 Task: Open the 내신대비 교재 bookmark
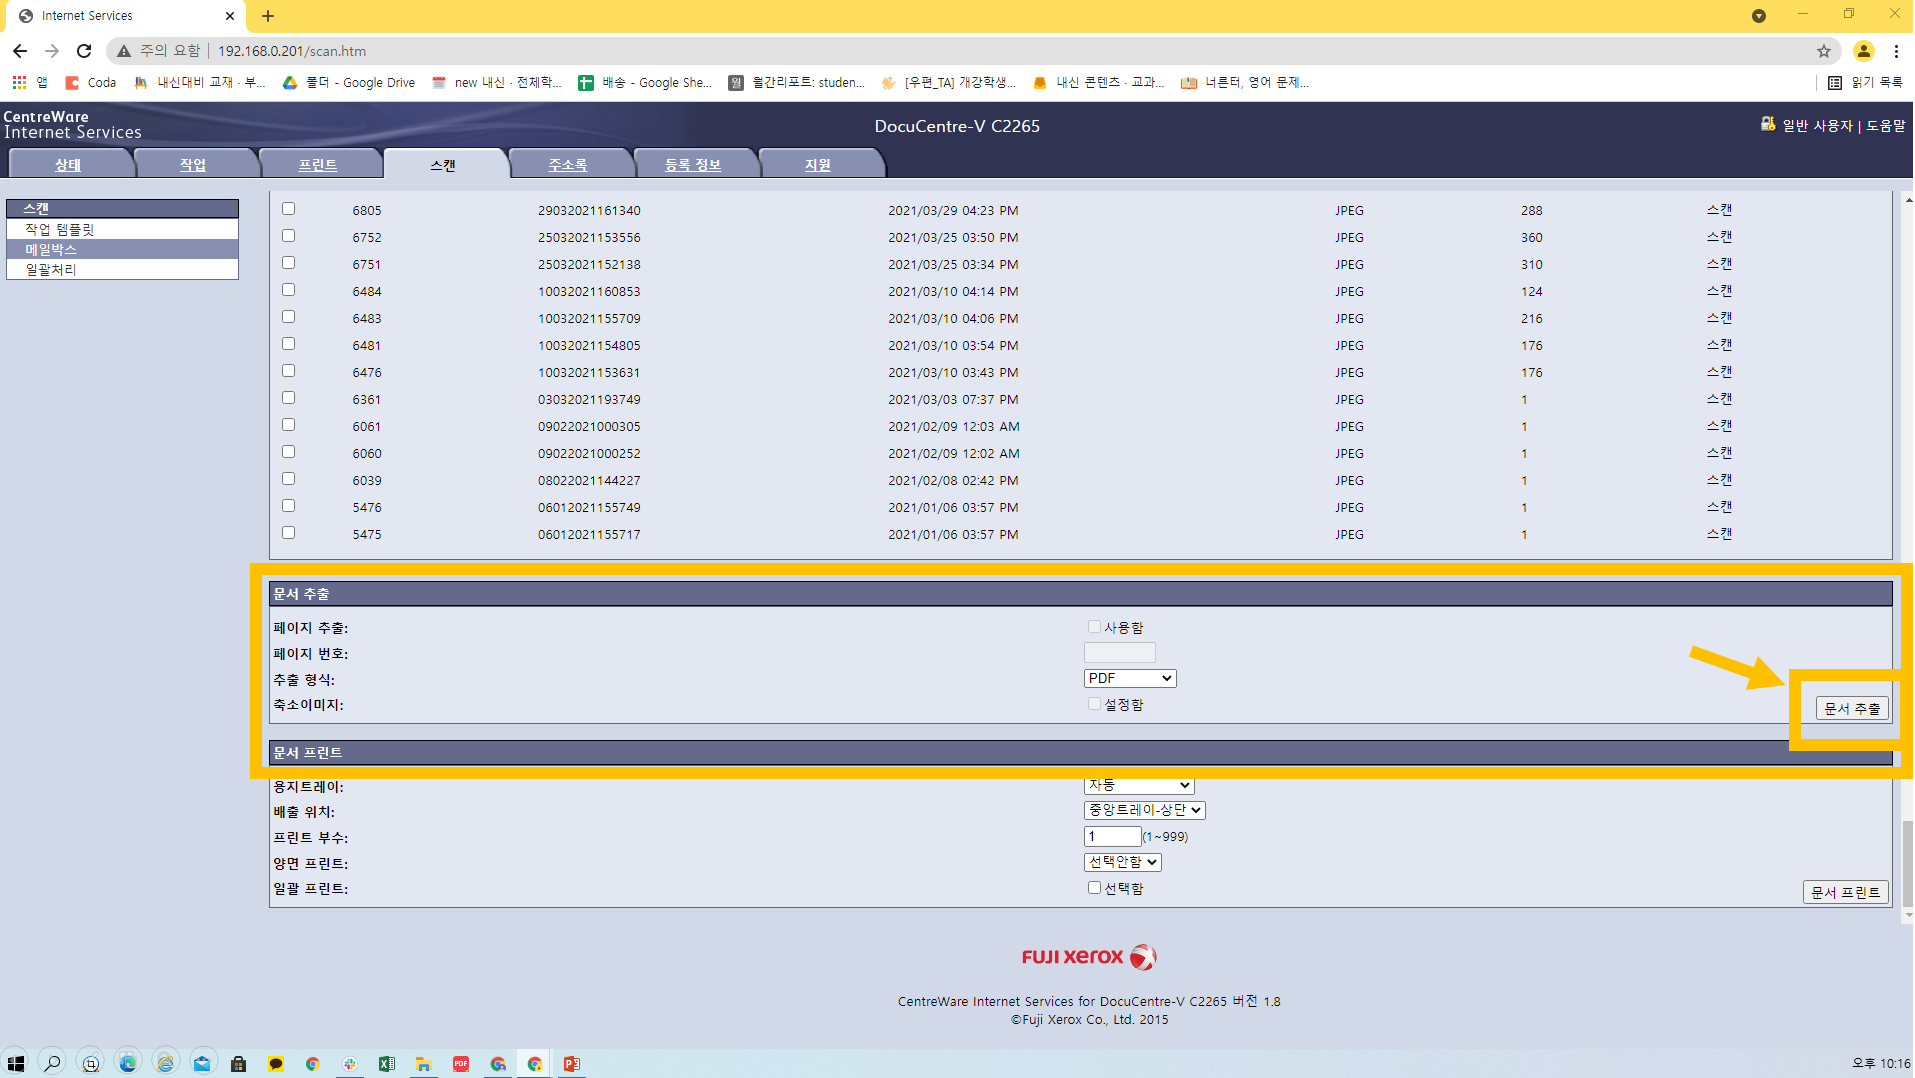pyautogui.click(x=200, y=82)
